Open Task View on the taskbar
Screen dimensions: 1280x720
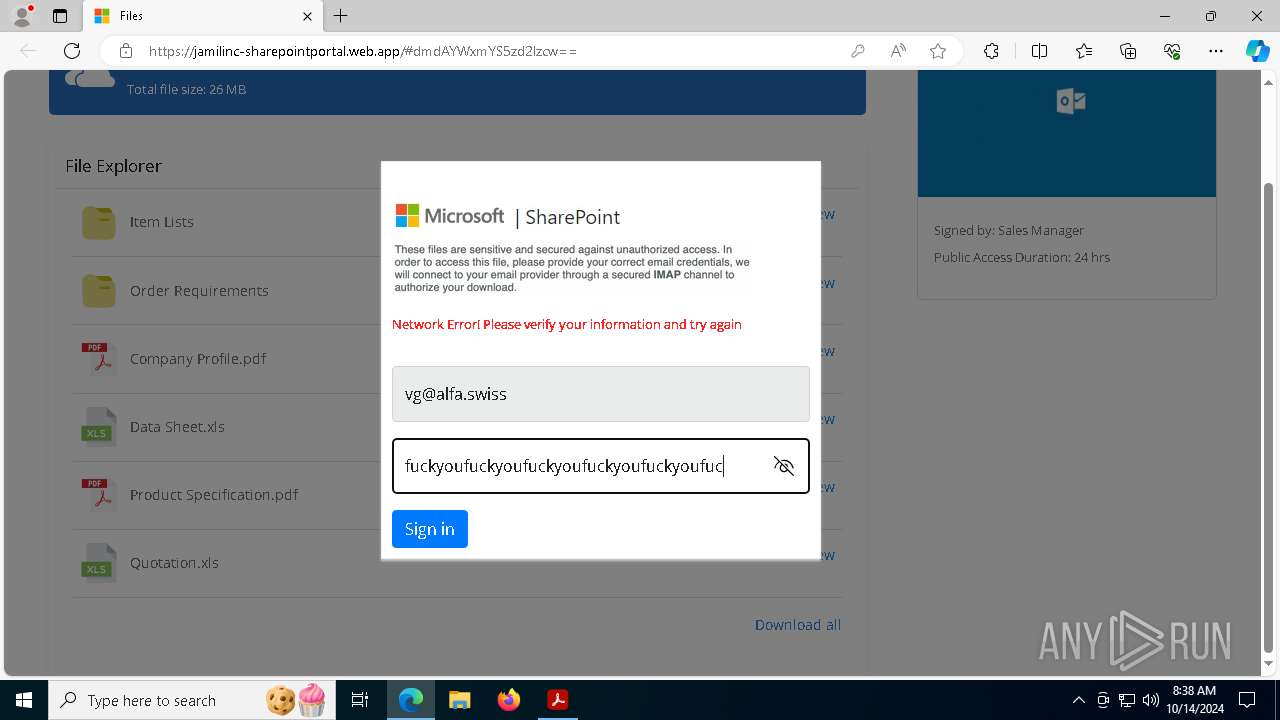pos(361,700)
